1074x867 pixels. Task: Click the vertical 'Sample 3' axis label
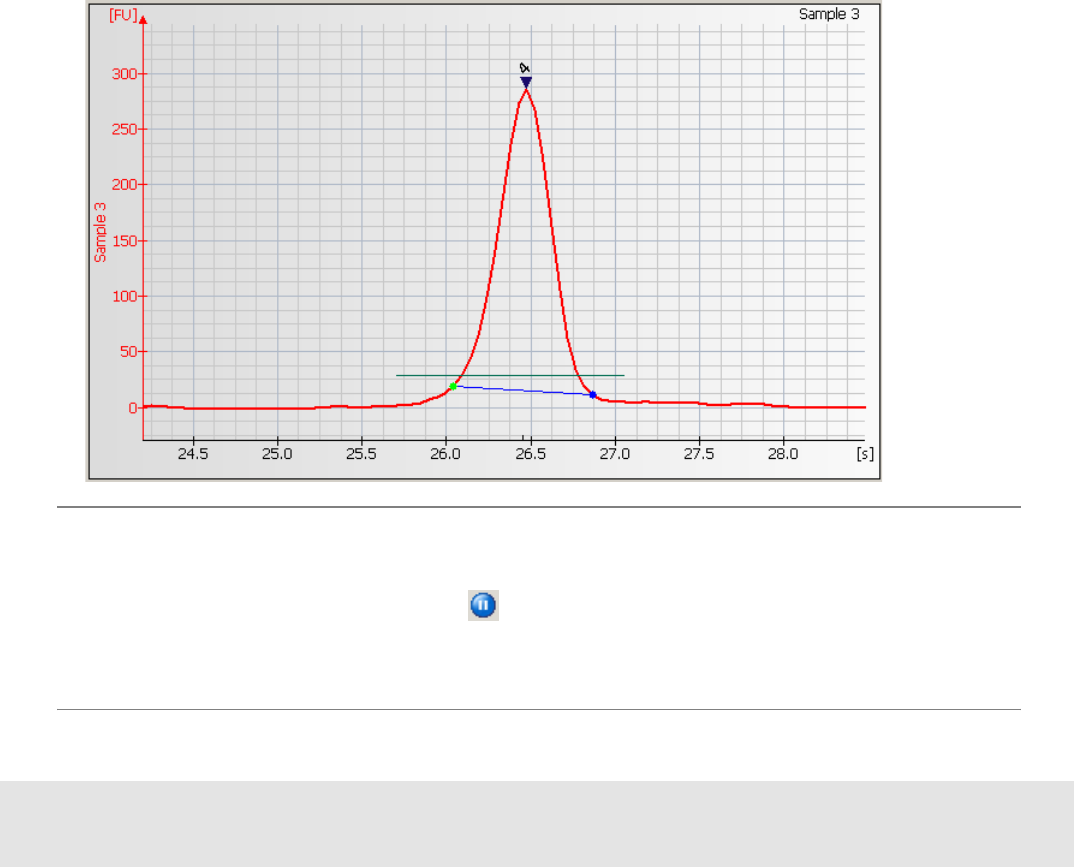100,232
